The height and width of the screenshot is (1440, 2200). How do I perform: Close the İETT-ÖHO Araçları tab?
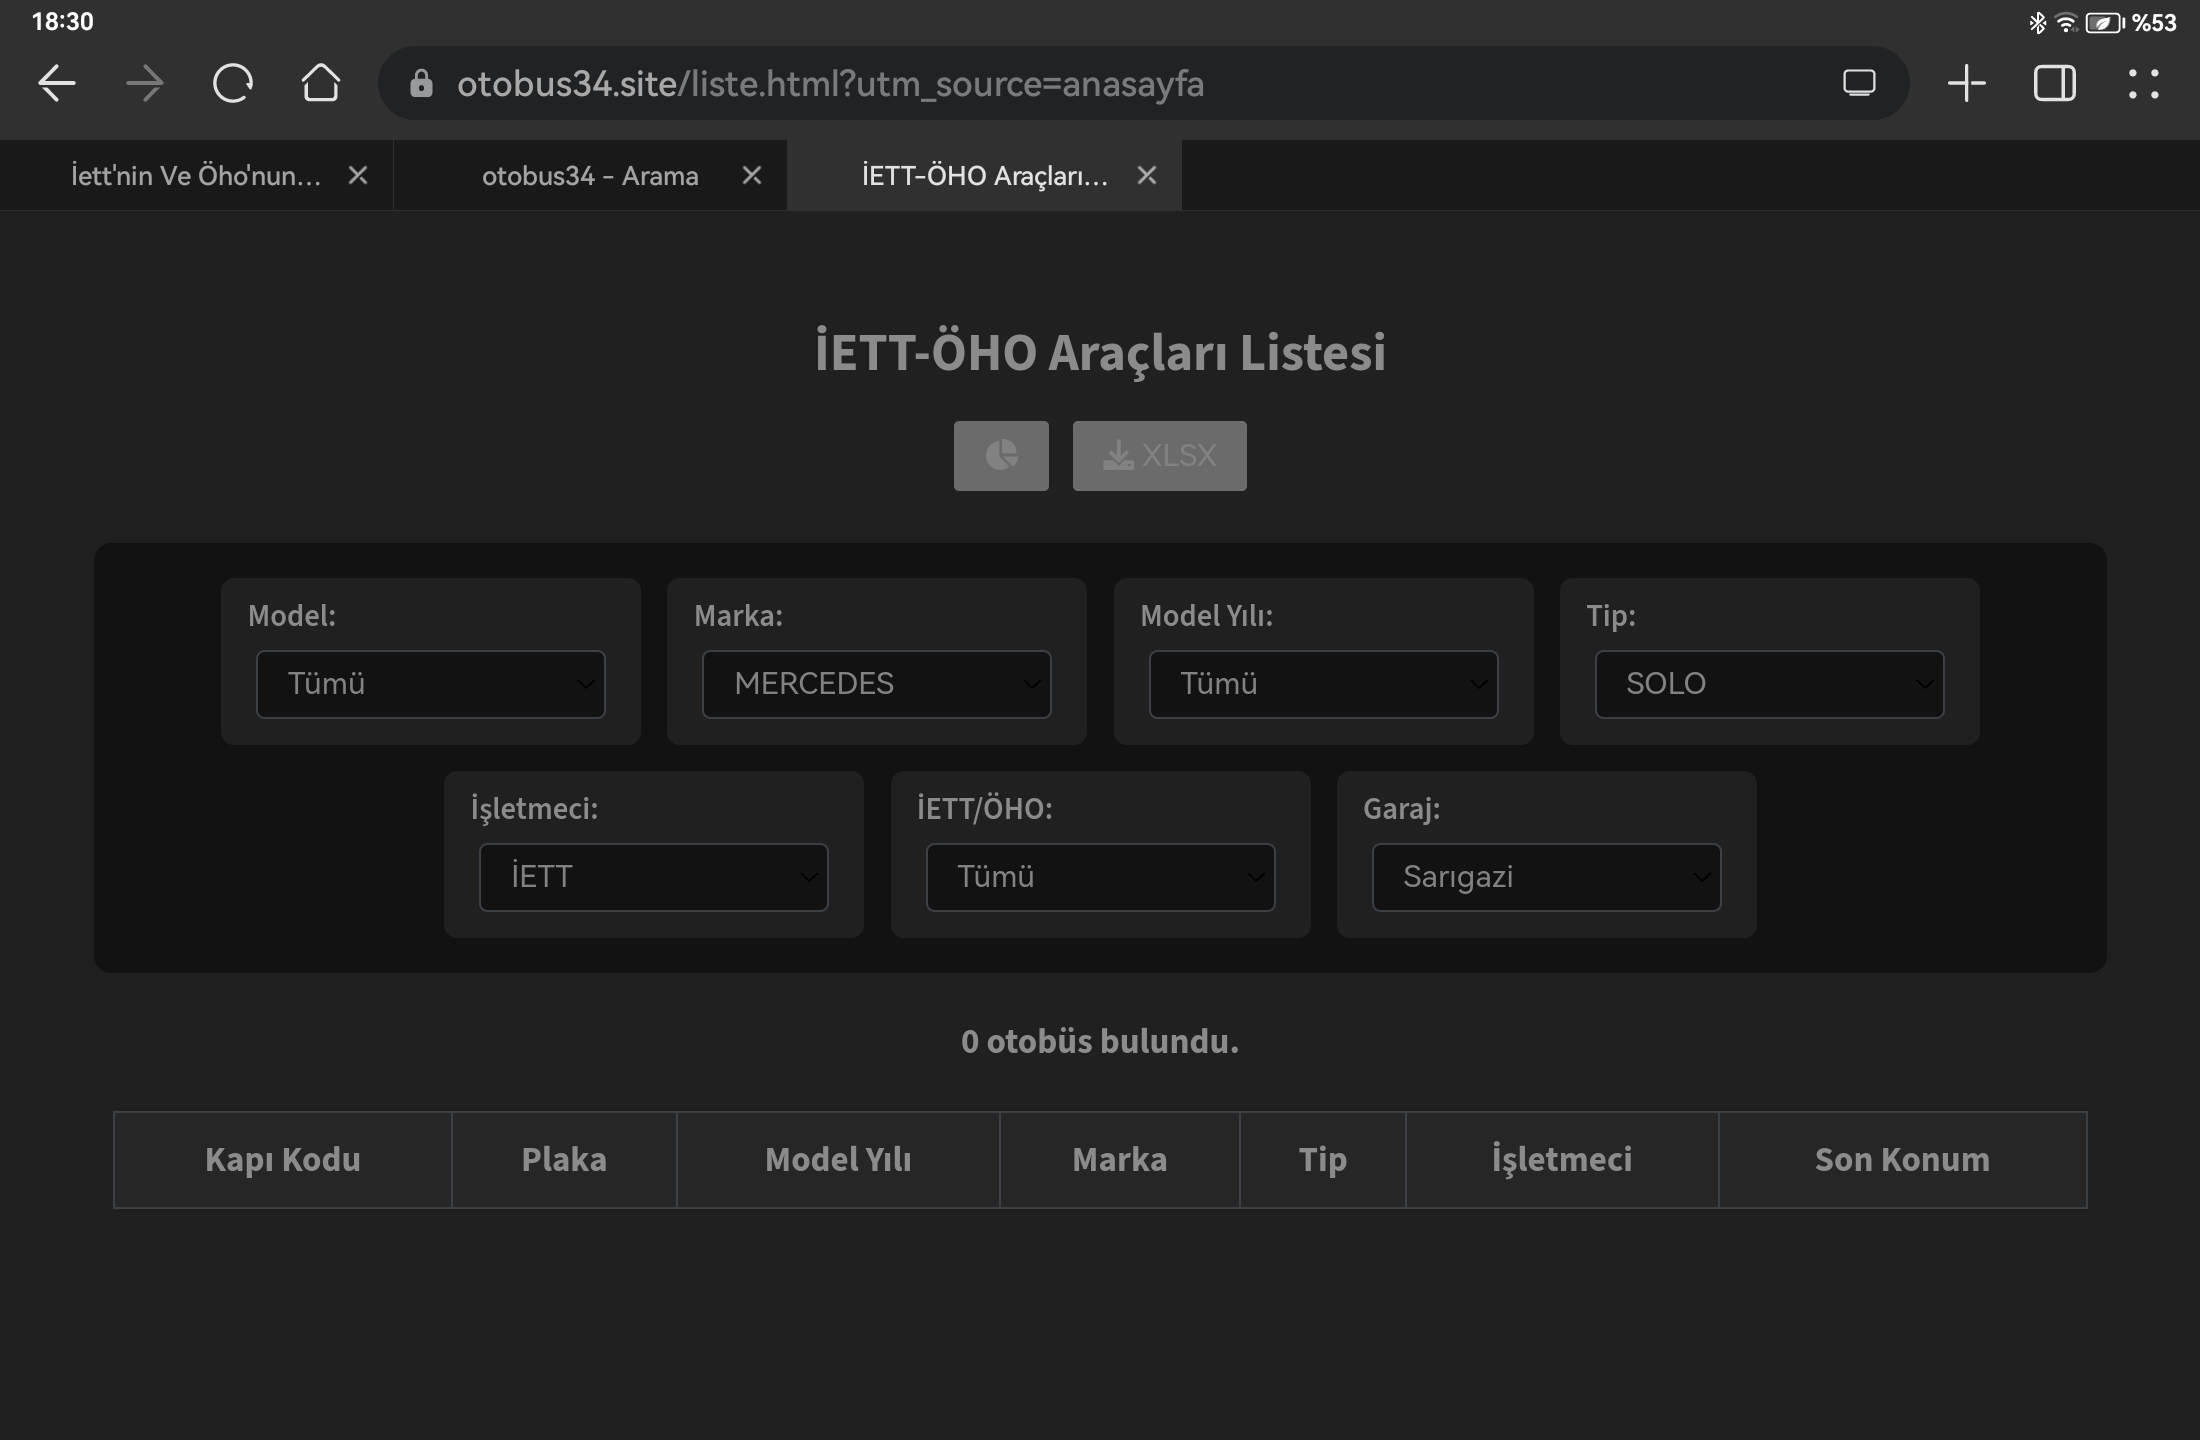[x=1147, y=176]
